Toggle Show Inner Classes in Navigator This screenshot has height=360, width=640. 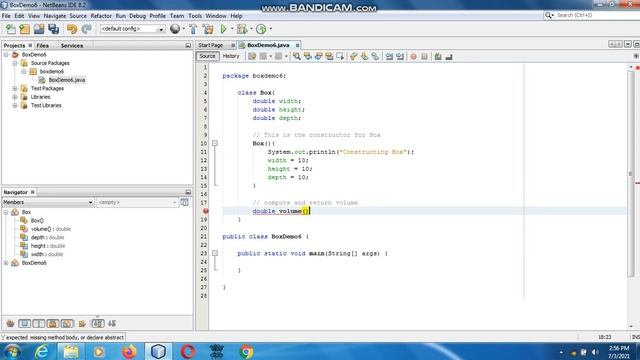click(67, 324)
